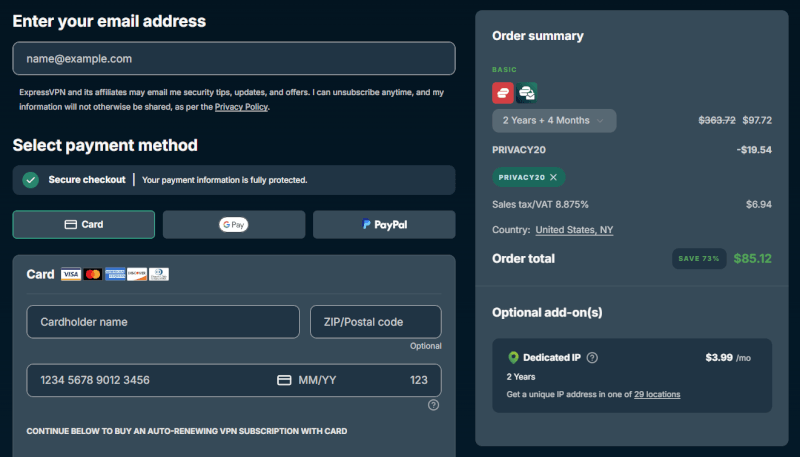Click the Discover card logo
Viewport: 800px width, 457px height.
(137, 274)
